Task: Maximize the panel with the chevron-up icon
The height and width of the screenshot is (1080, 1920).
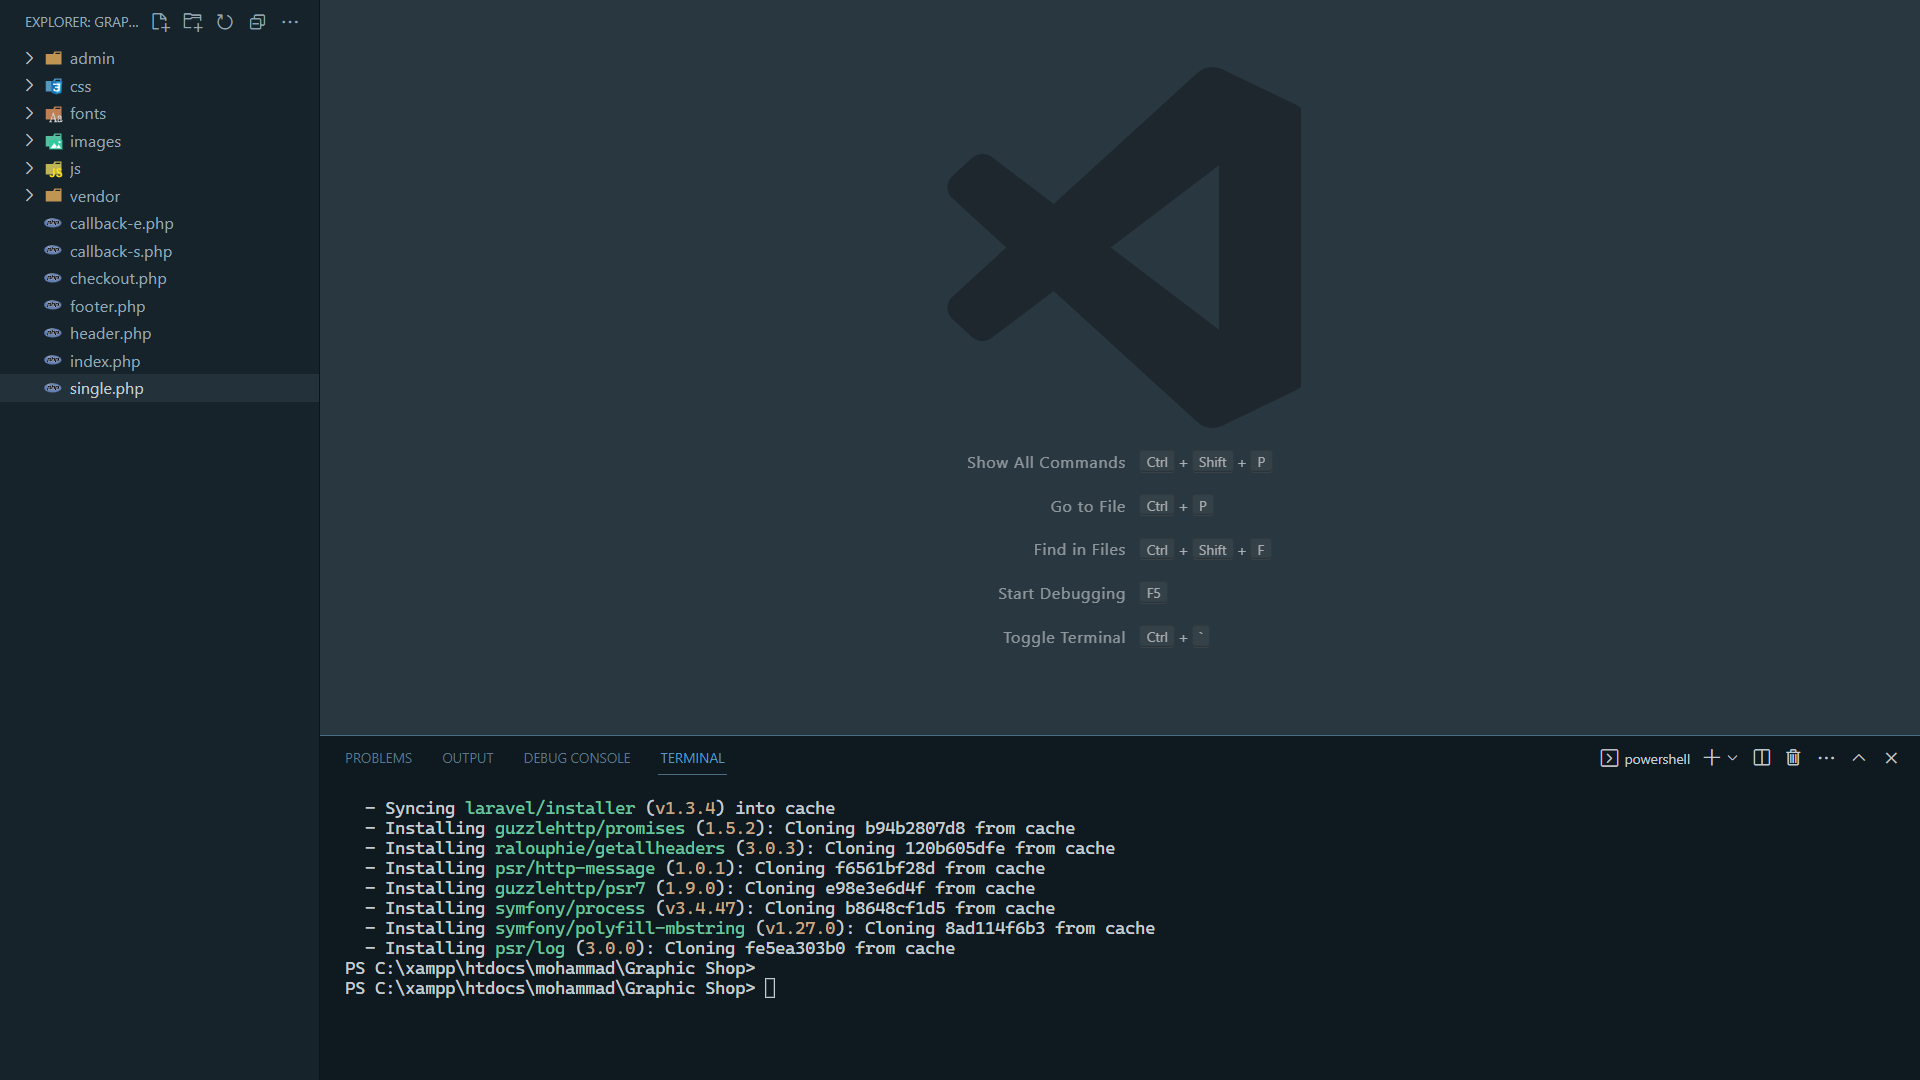Action: (1859, 758)
